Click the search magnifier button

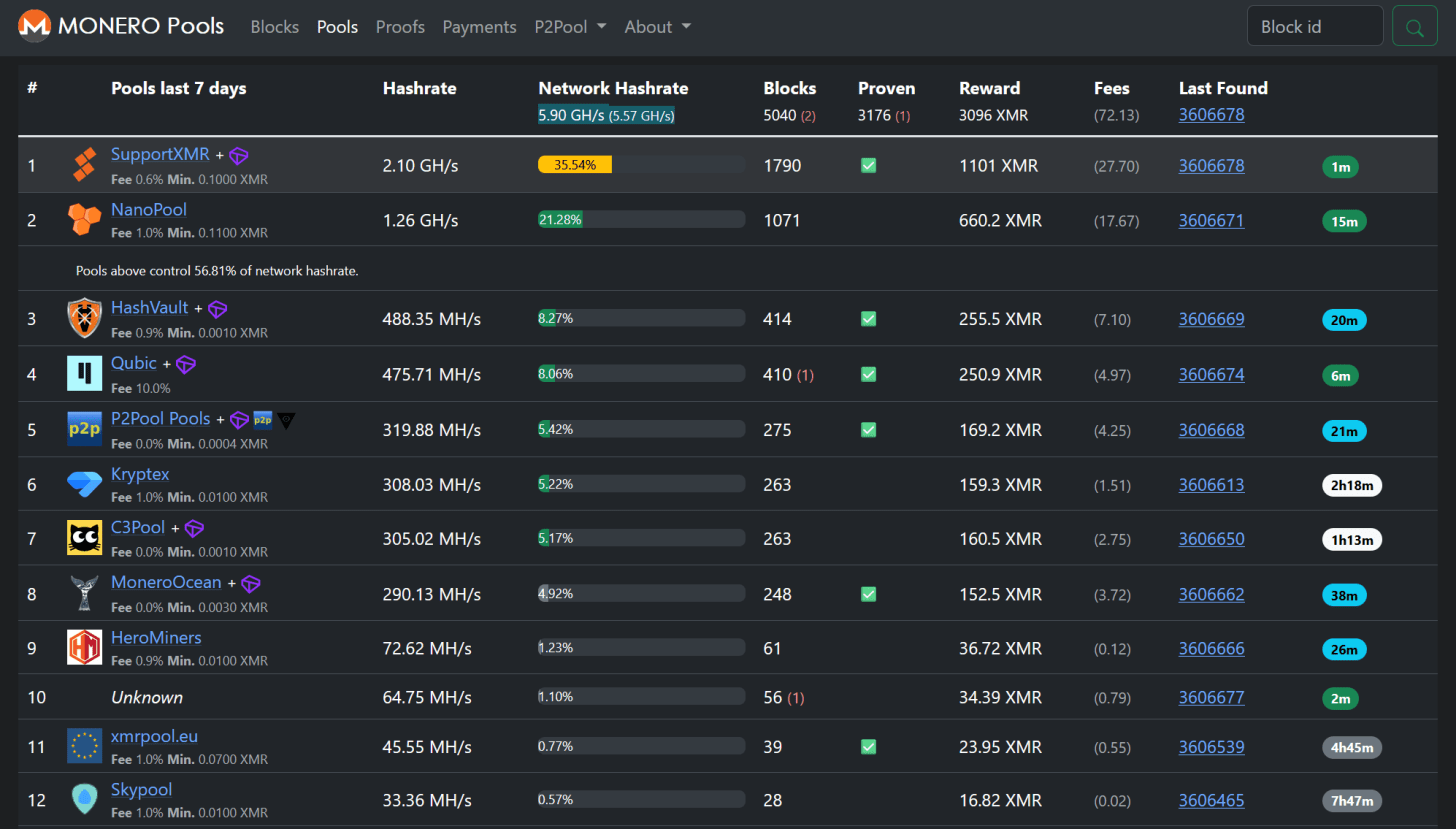(x=1415, y=26)
